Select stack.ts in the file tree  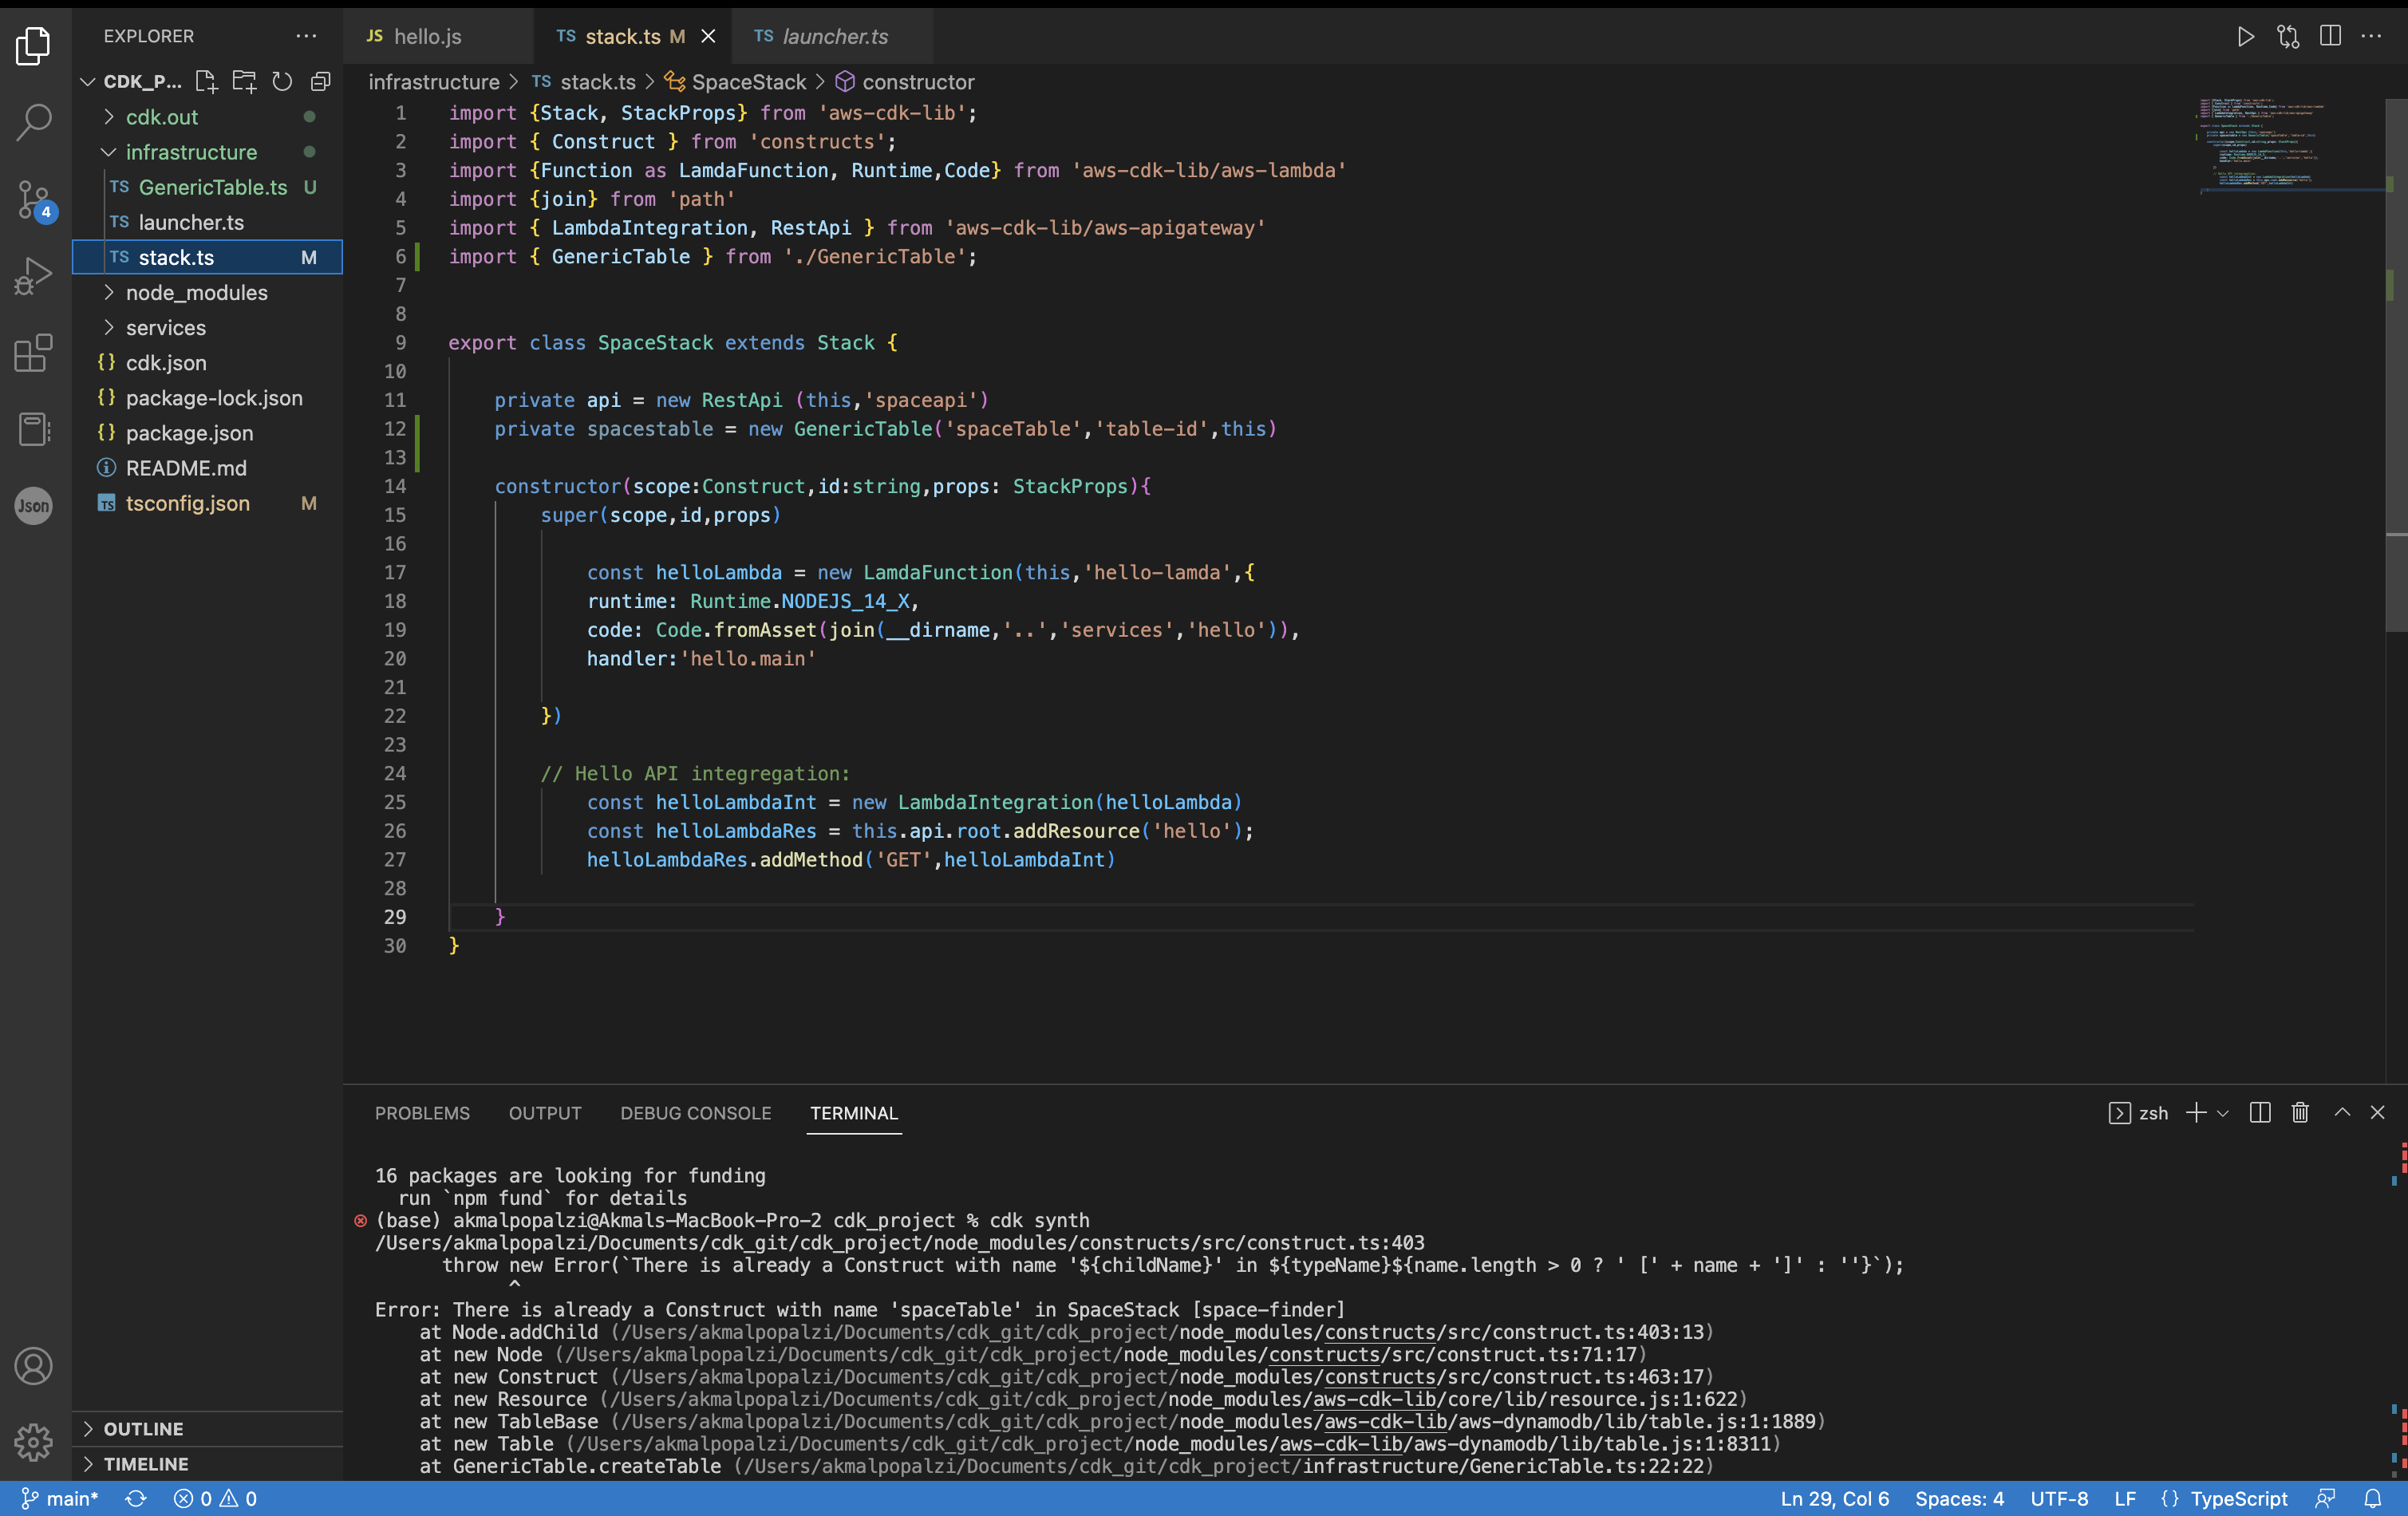208,257
